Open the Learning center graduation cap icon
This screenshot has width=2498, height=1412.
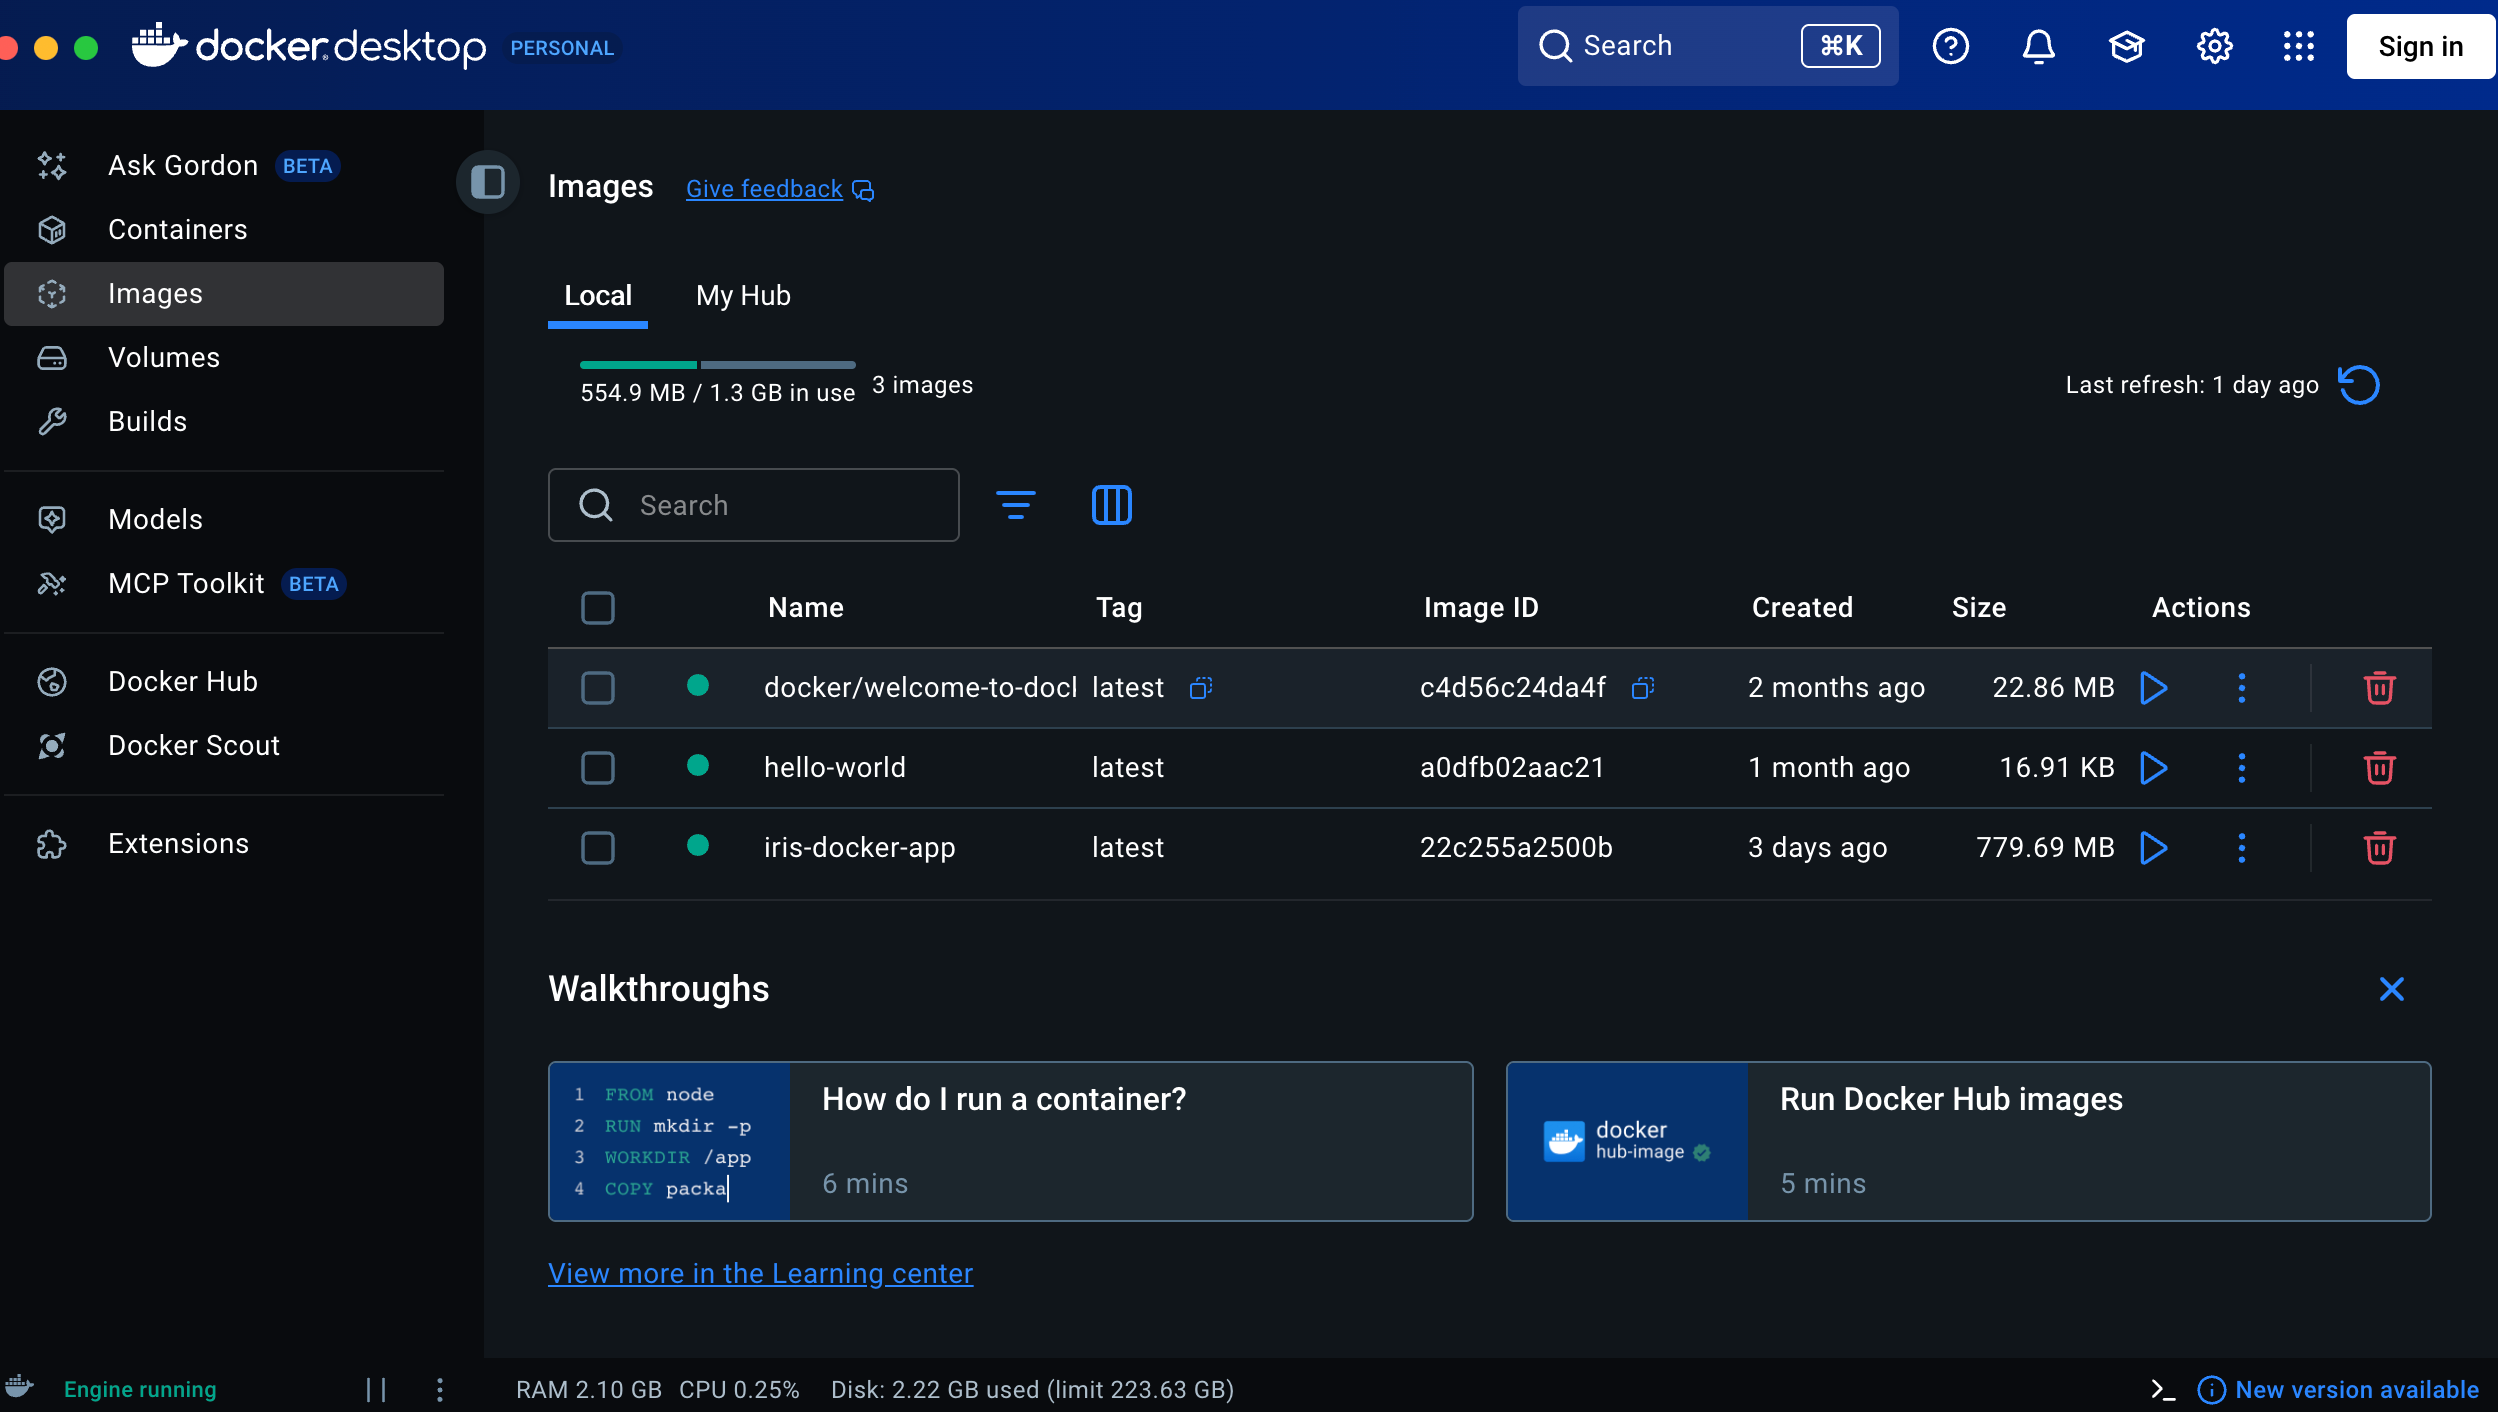click(x=2126, y=46)
